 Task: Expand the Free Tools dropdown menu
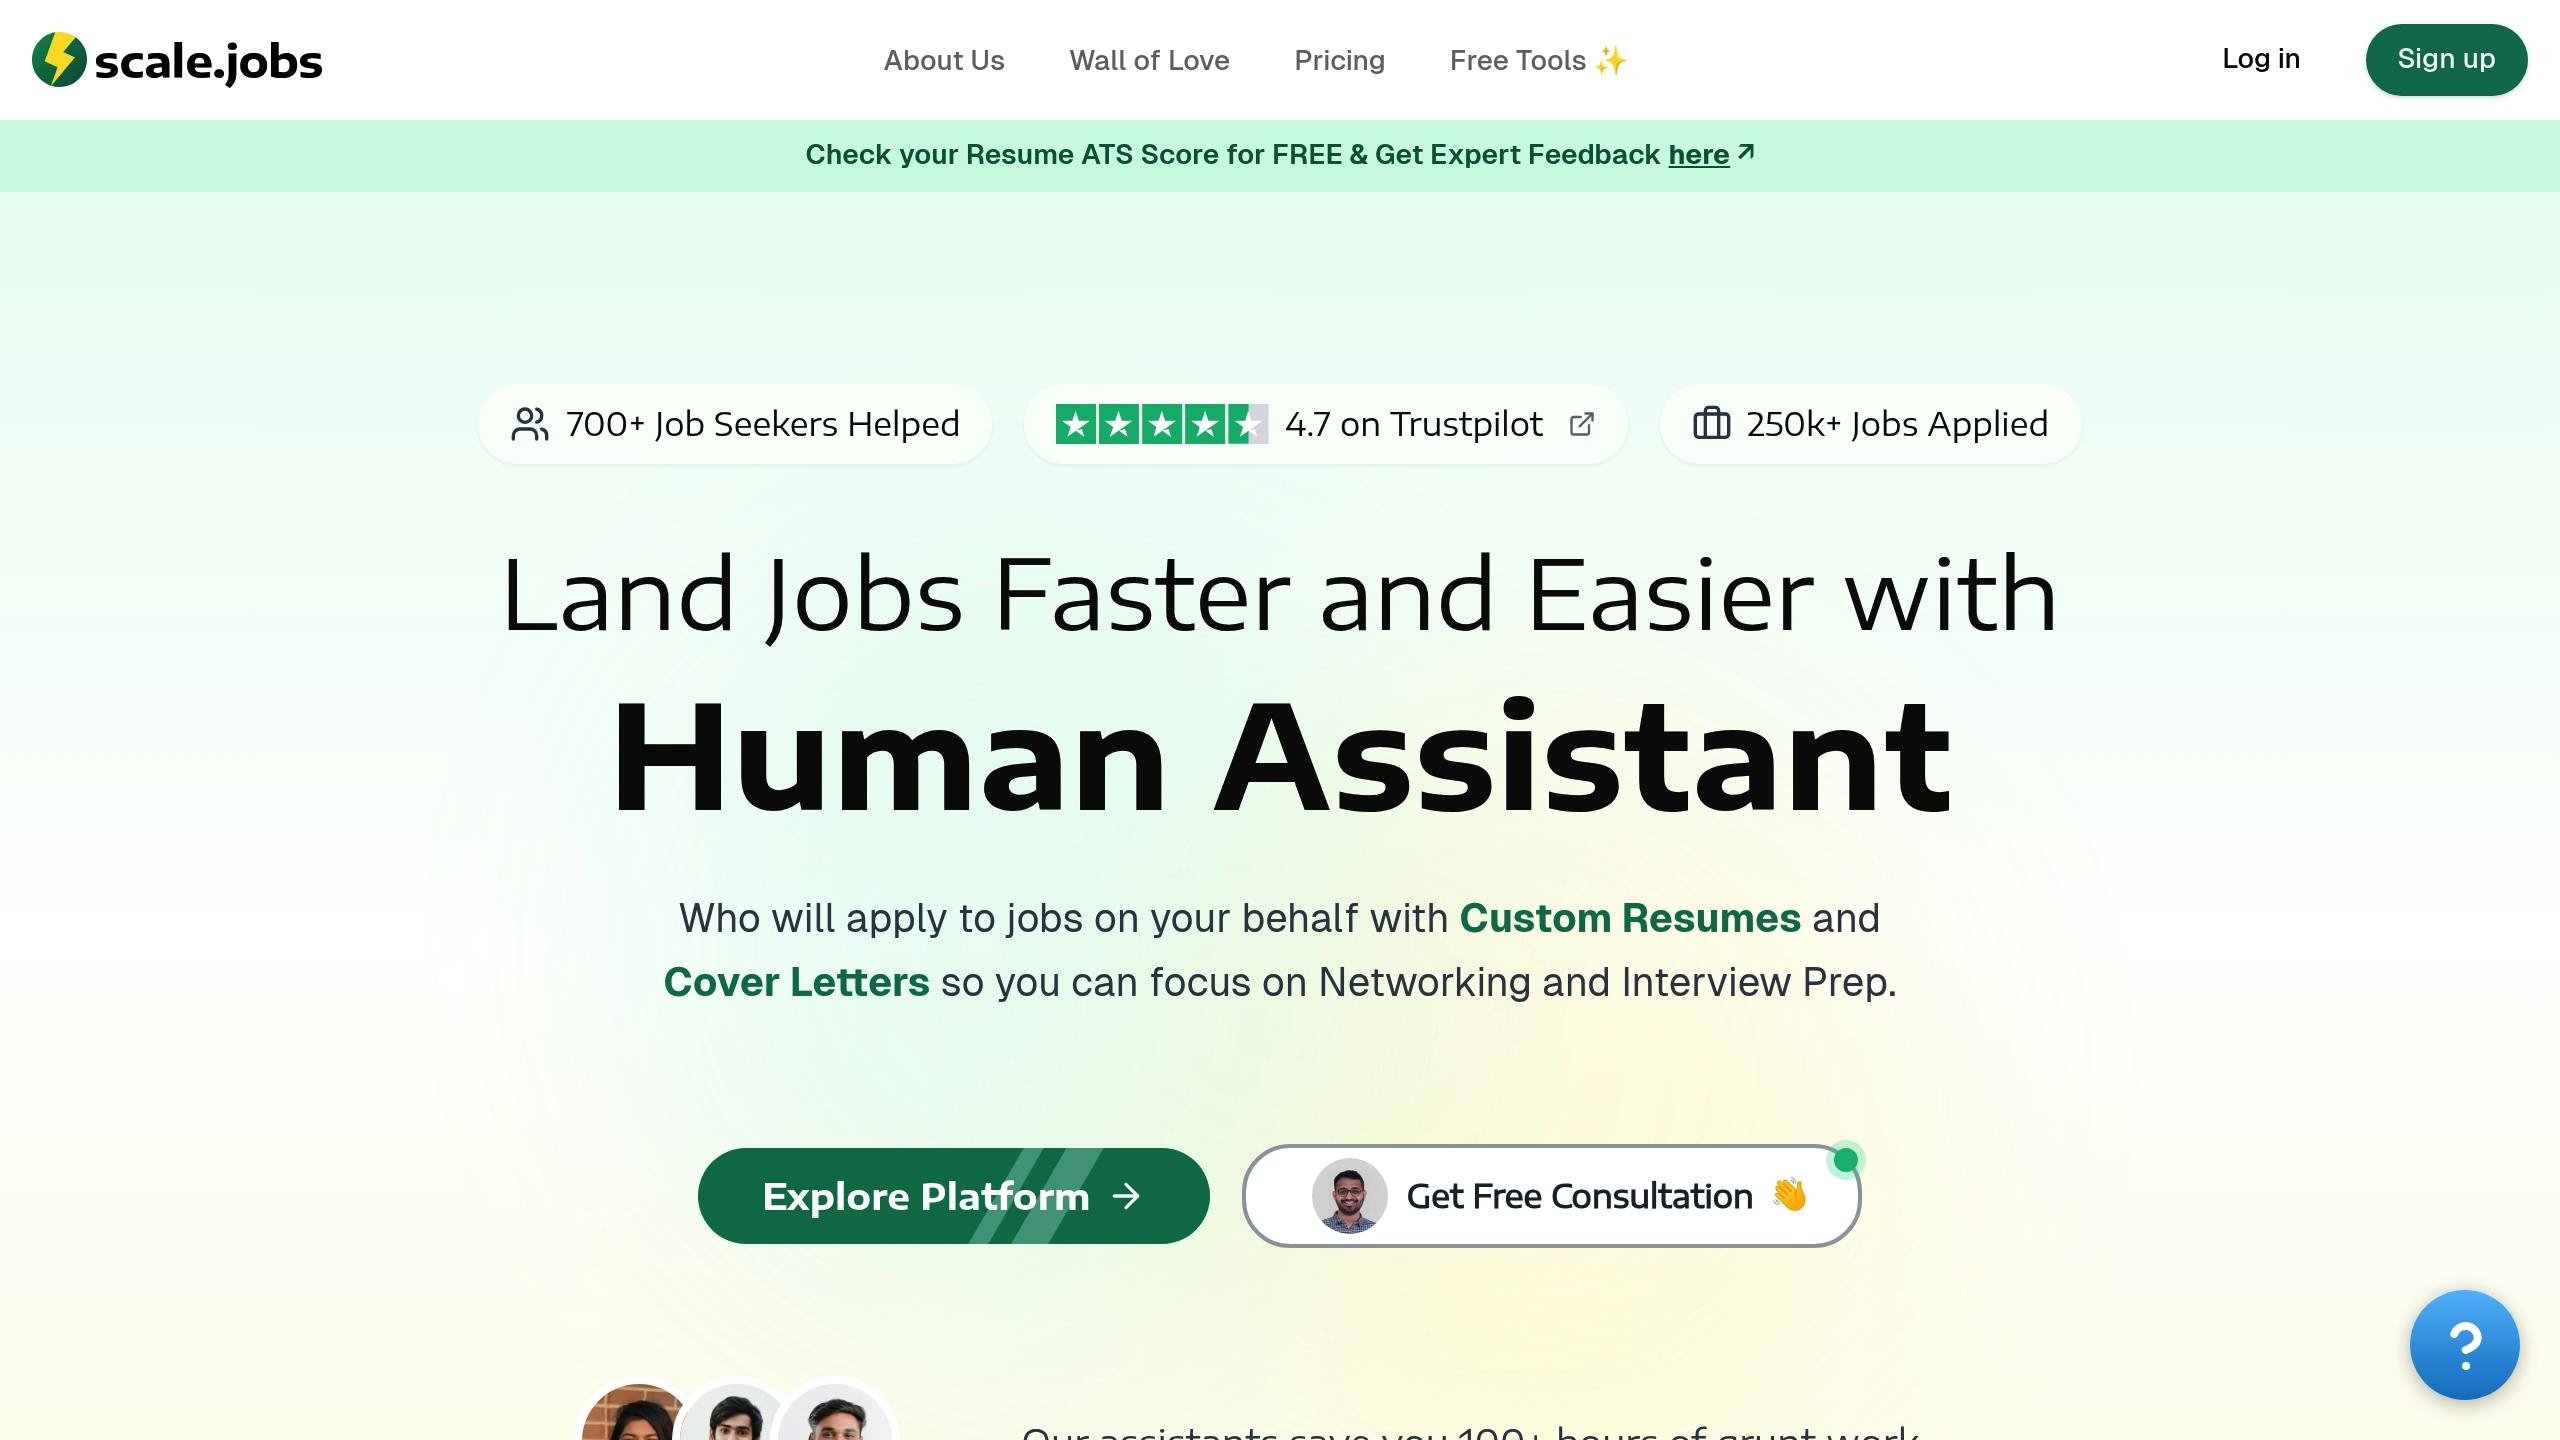click(1537, 60)
